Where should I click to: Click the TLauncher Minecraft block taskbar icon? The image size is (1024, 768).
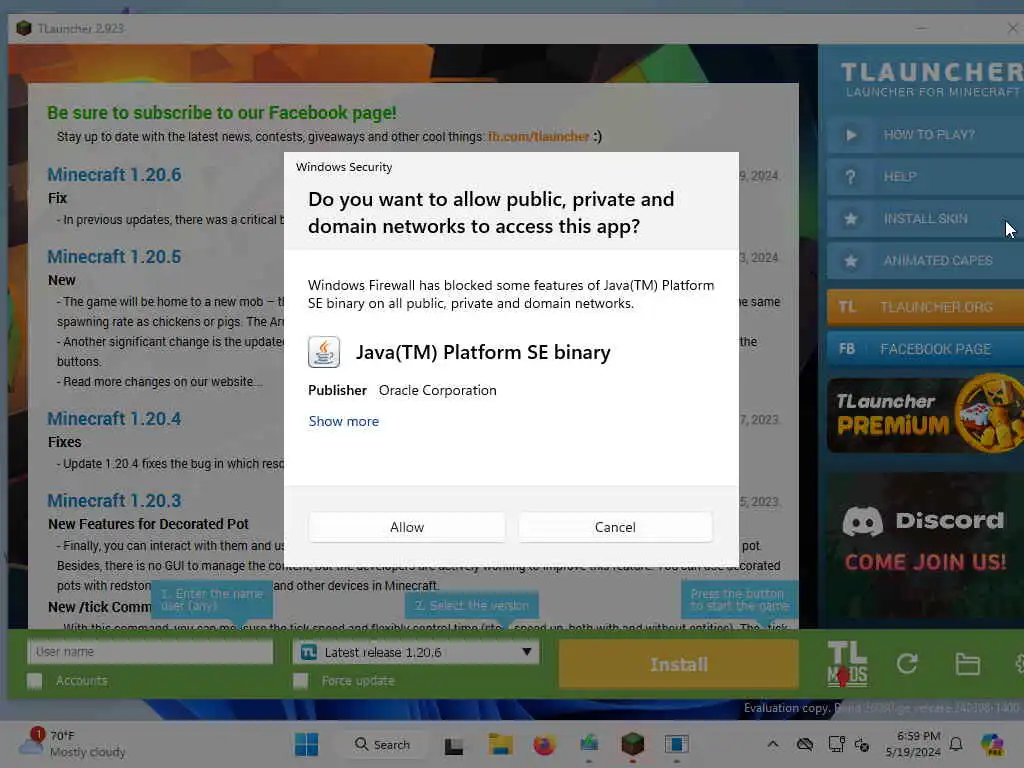coord(632,744)
